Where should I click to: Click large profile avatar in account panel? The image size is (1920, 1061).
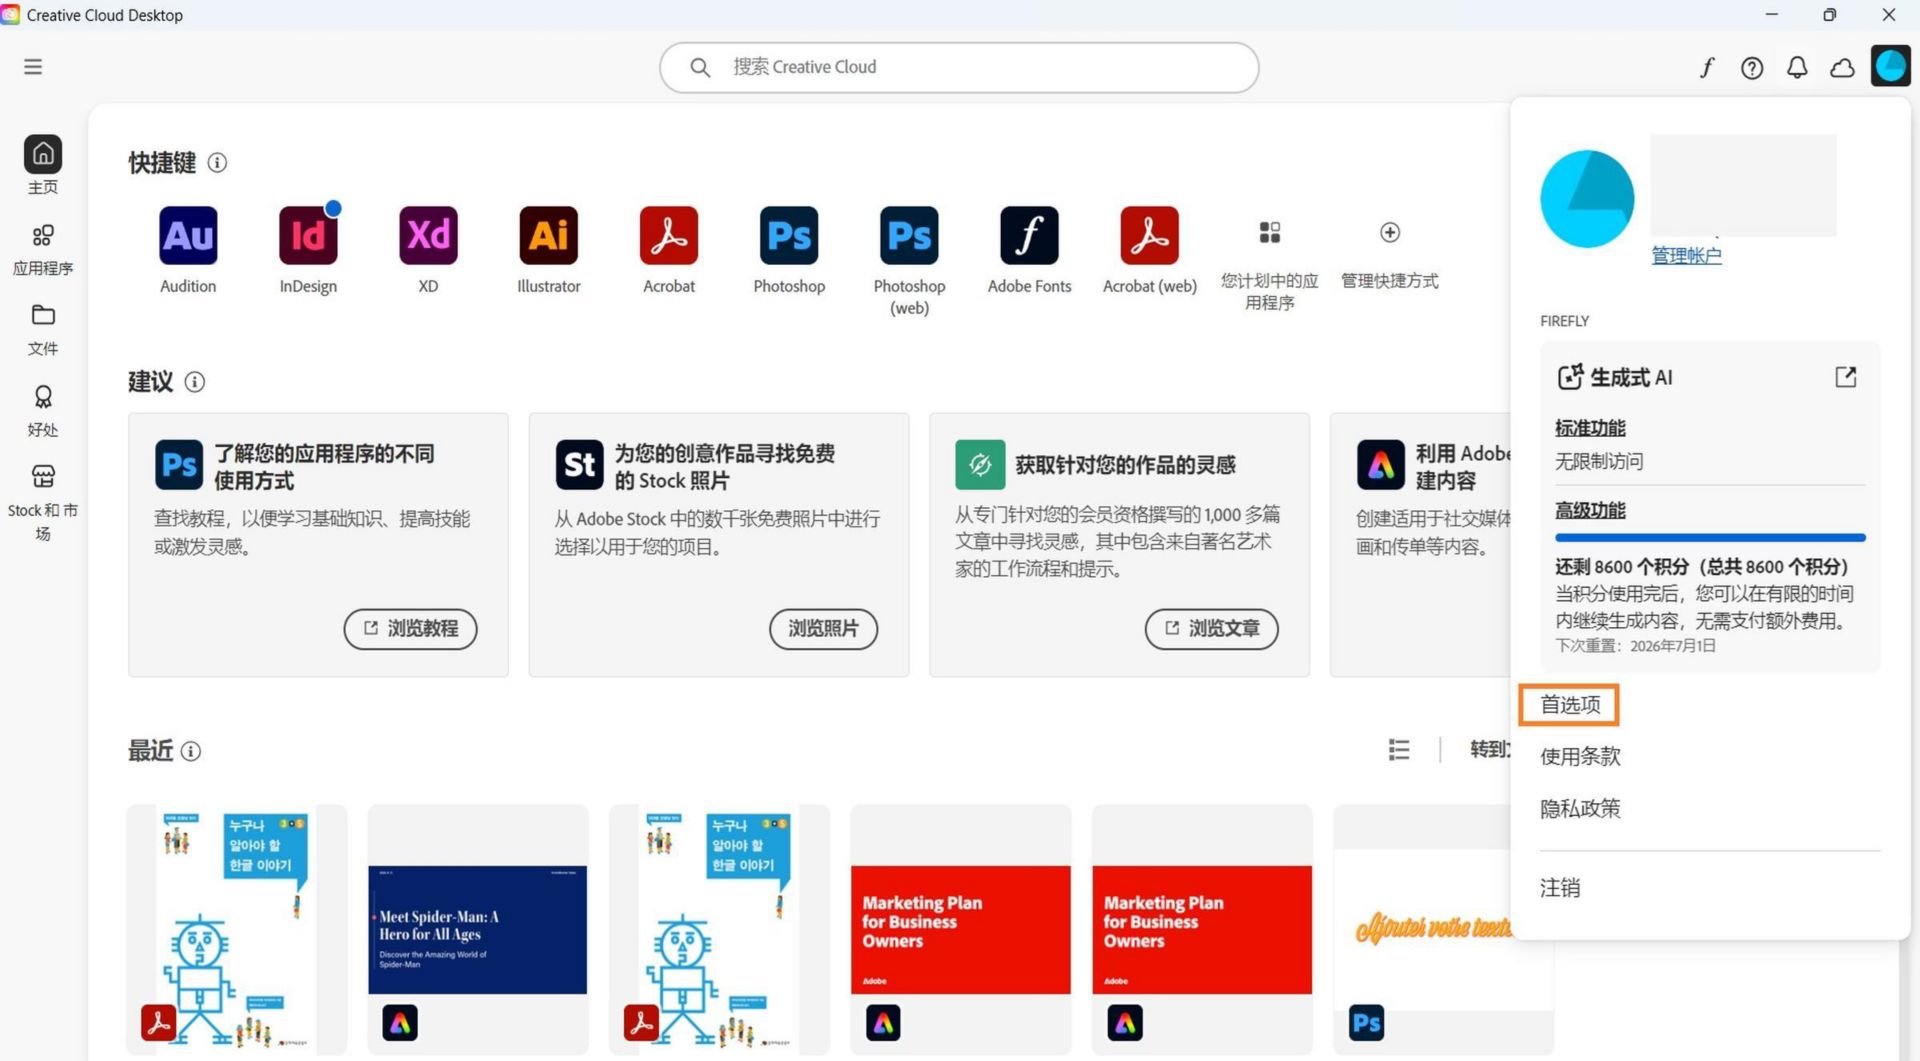pos(1587,199)
